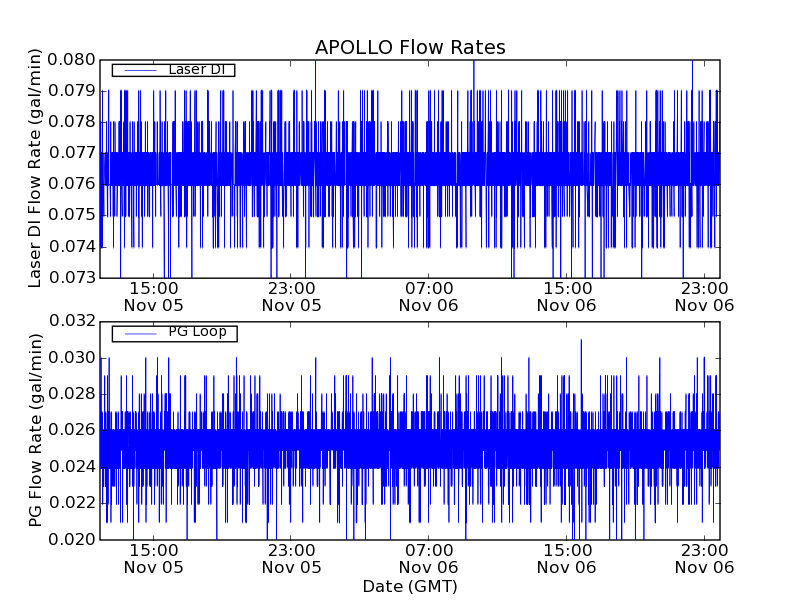Select the PG Loop legend entry

[196, 332]
